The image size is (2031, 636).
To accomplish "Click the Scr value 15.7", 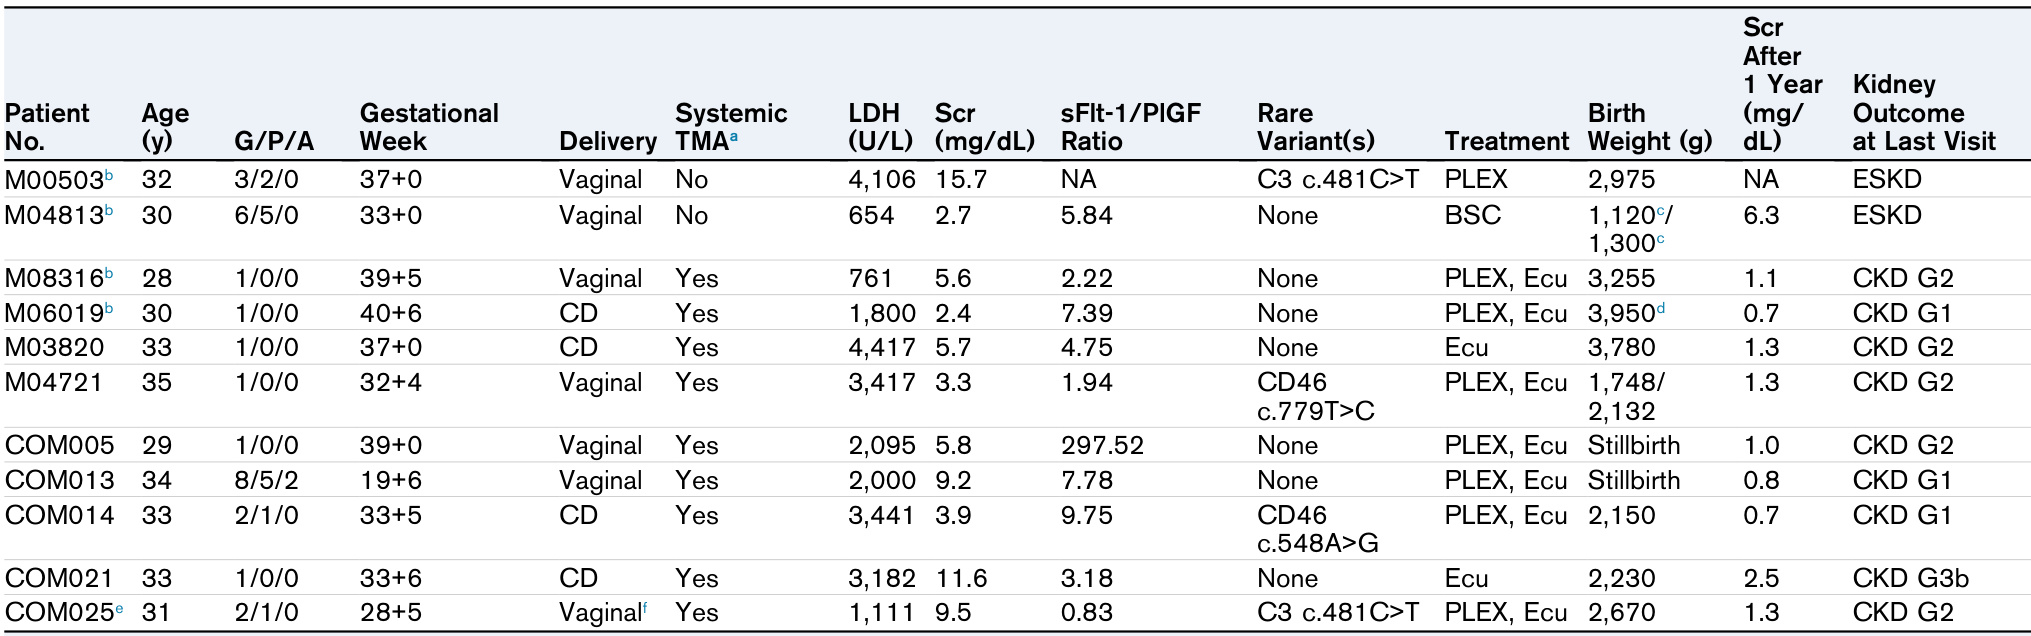I will click(960, 180).
